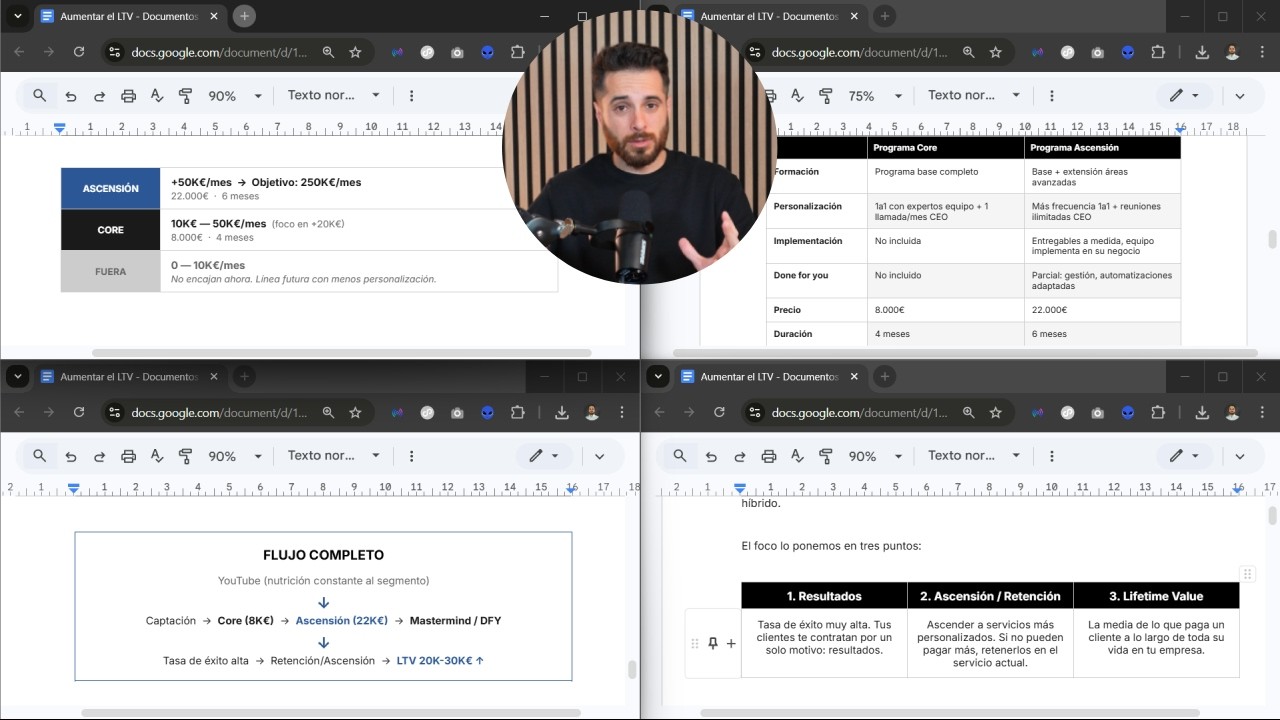This screenshot has width=1280, height=720.
Task: Open the Chrome three-dot menu in the Resultados table window
Action: pyautogui.click(x=1262, y=412)
